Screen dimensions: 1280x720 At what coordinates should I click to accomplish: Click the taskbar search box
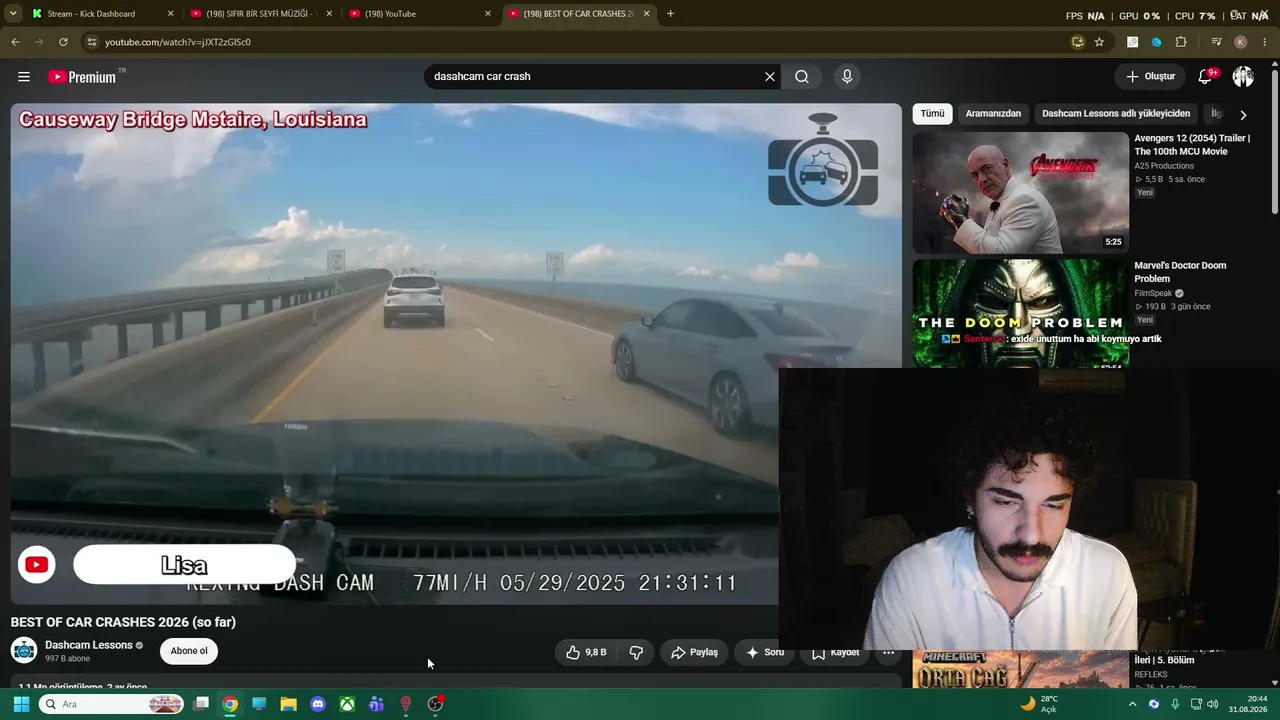(112, 704)
